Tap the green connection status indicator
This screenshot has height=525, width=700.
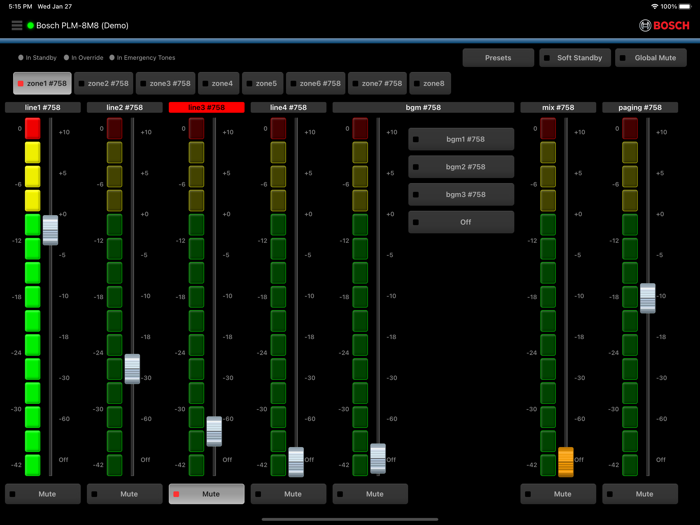pos(30,25)
